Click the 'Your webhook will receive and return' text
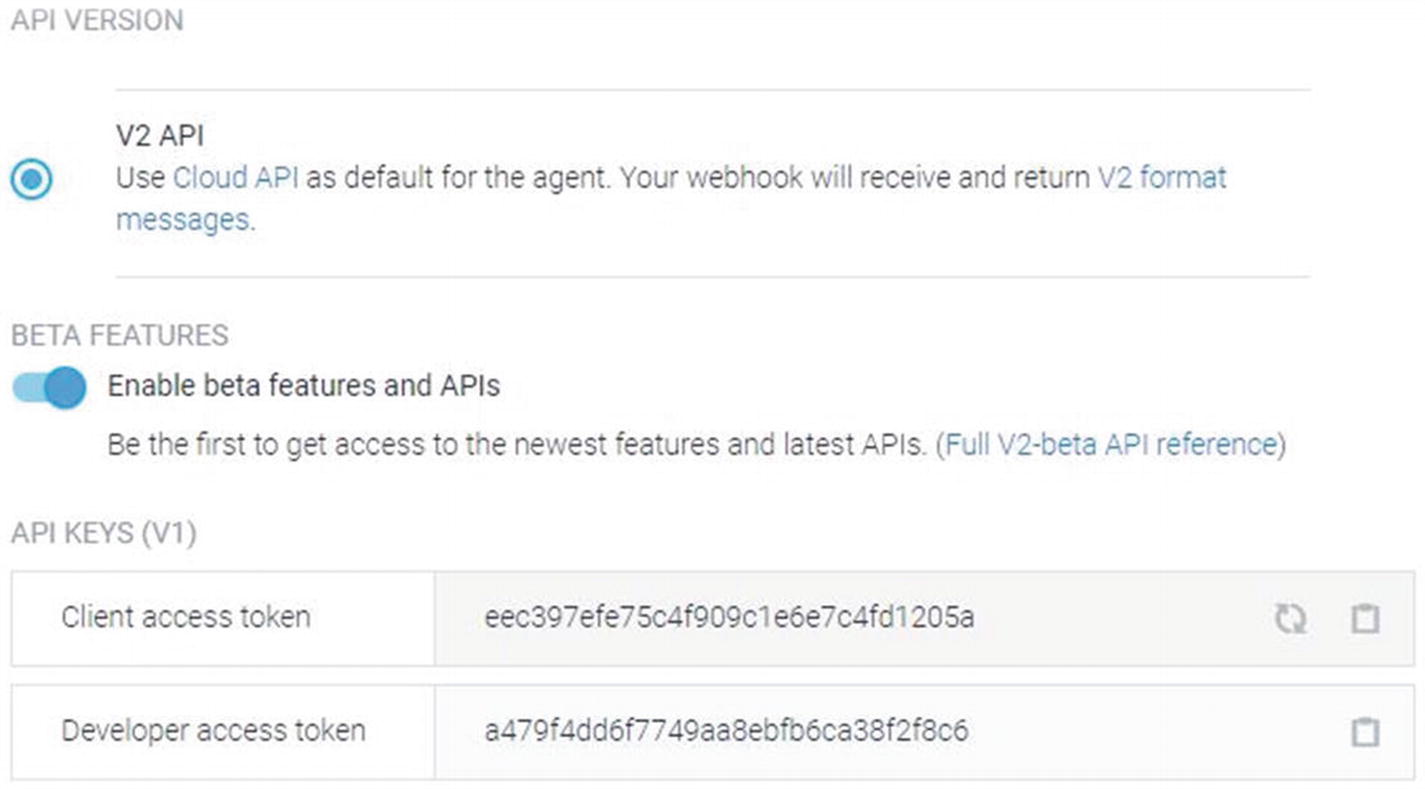 855,178
